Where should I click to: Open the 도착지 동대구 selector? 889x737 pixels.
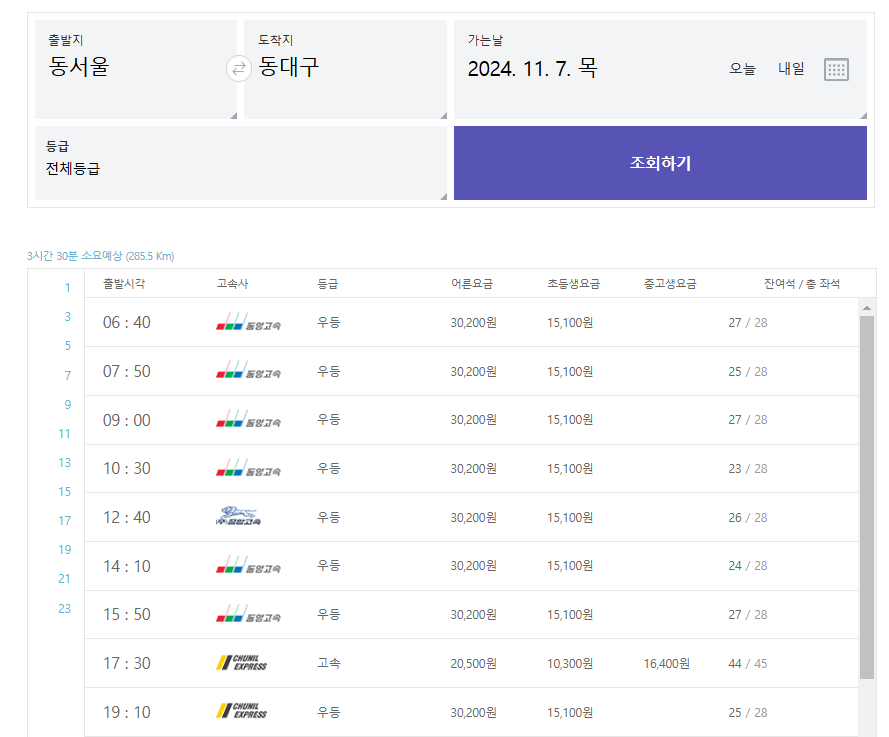345,69
